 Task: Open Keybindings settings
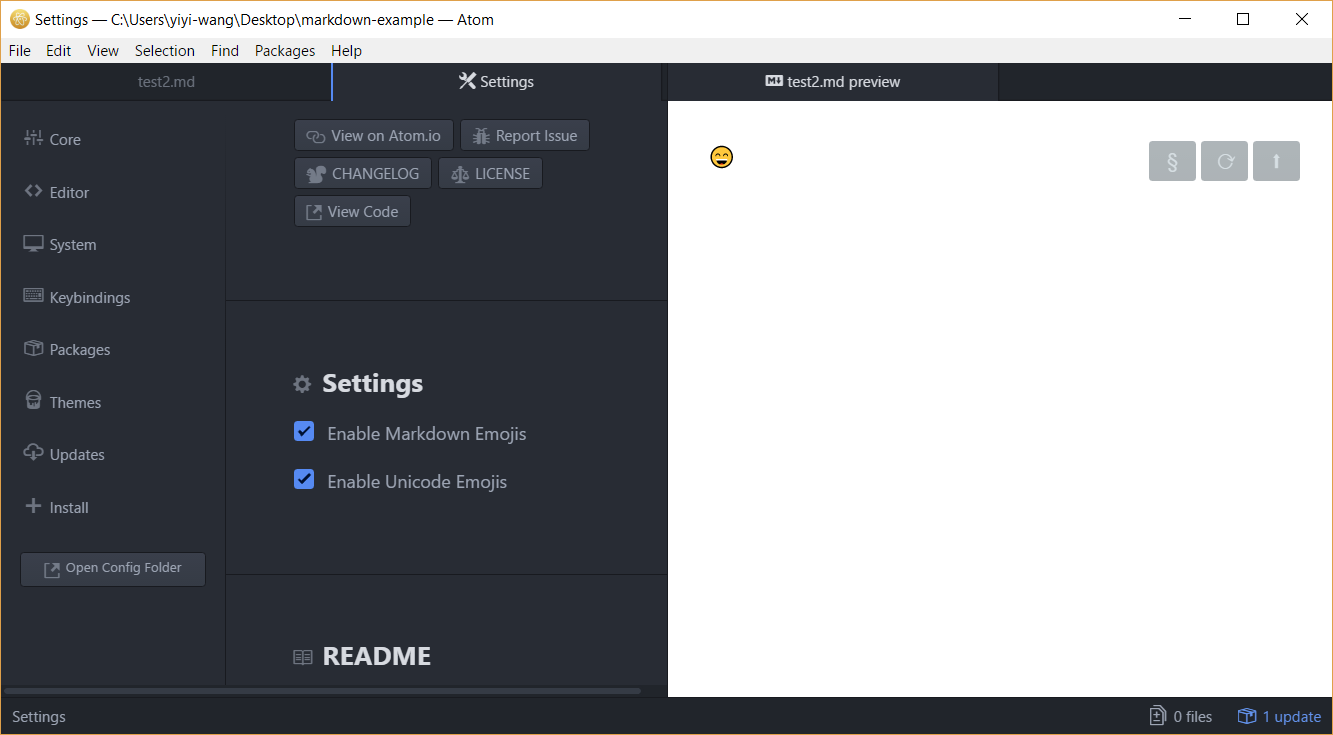tap(77, 297)
